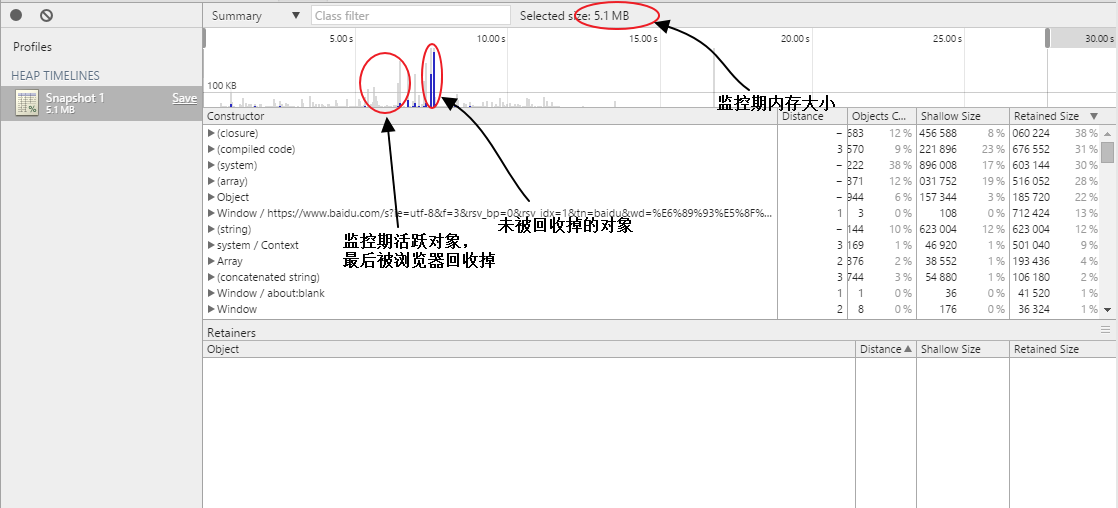Viewport: 1118px width, 508px height.
Task: Sort by Shallow Size in constructor table
Action: 963,116
